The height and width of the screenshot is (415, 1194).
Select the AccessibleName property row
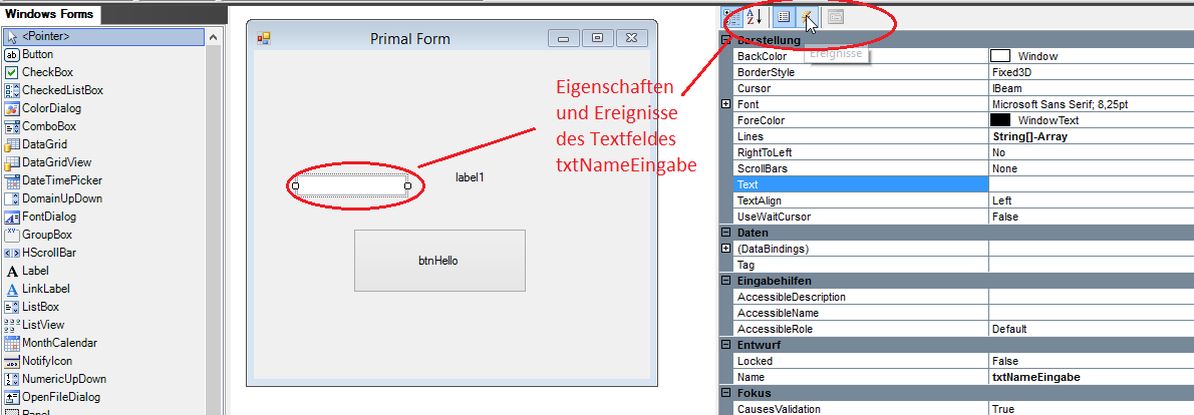(963, 313)
